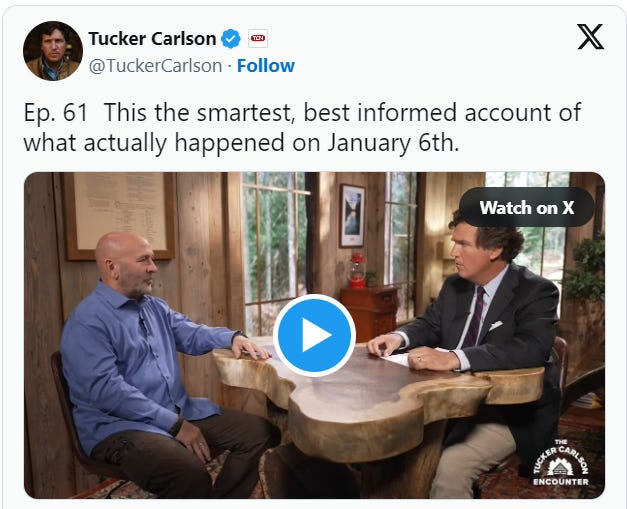Viewport: 627px width, 509px height.
Task: View Tucker Carlson's profile avatar
Action: (x=53, y=51)
